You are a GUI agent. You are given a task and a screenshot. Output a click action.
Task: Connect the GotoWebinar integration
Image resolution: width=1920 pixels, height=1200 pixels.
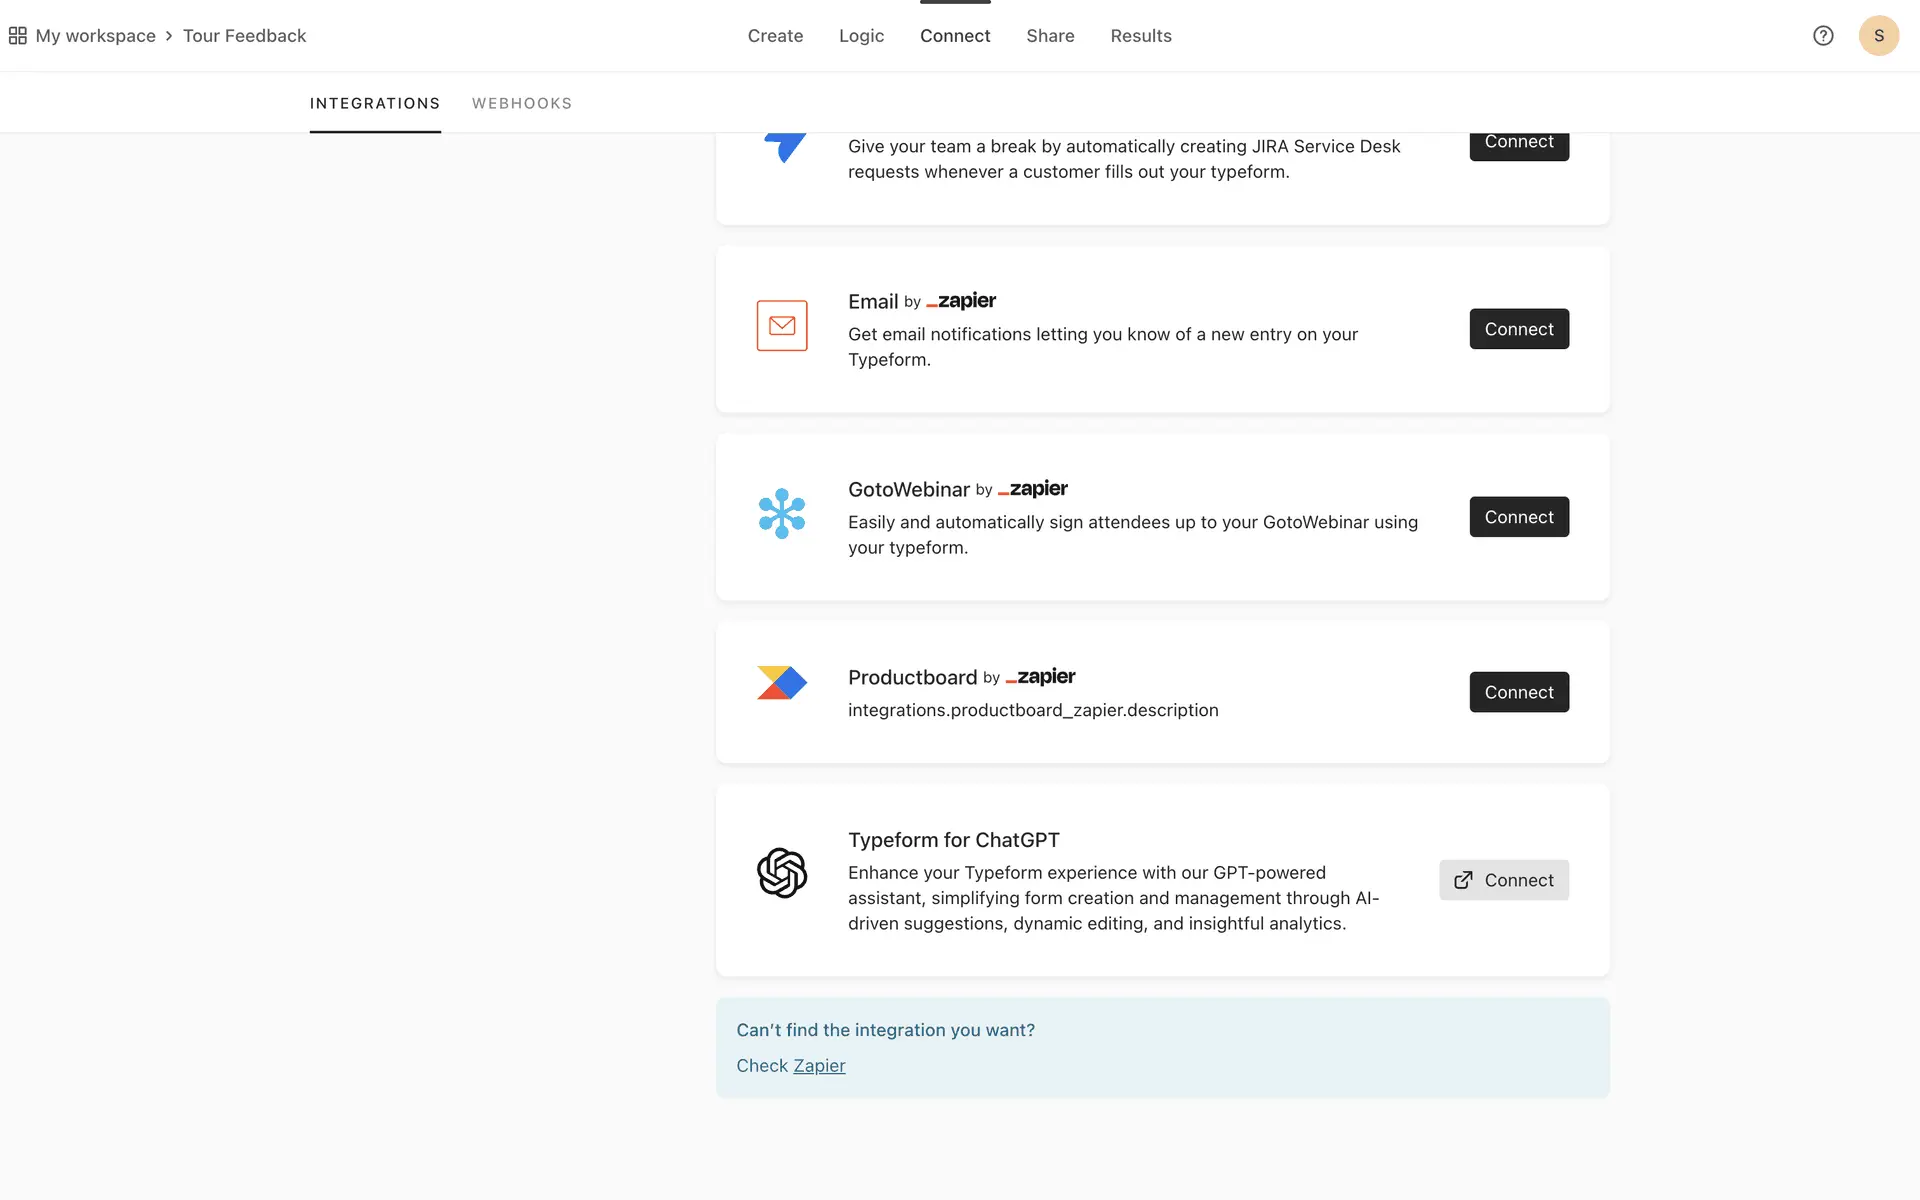1518,517
